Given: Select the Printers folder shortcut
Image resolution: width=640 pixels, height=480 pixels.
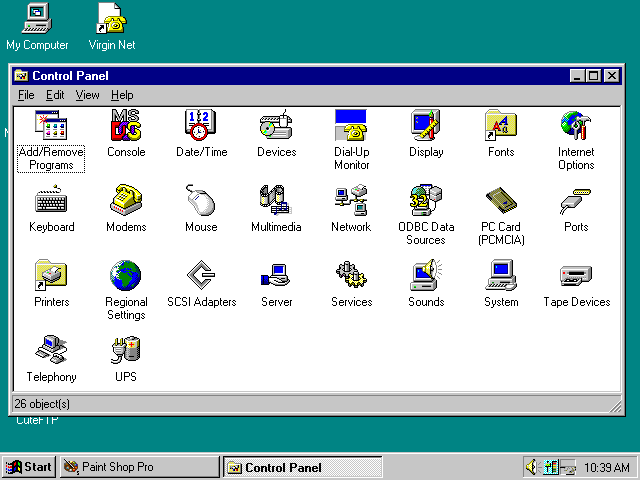Looking at the screenshot, I should coord(51,275).
